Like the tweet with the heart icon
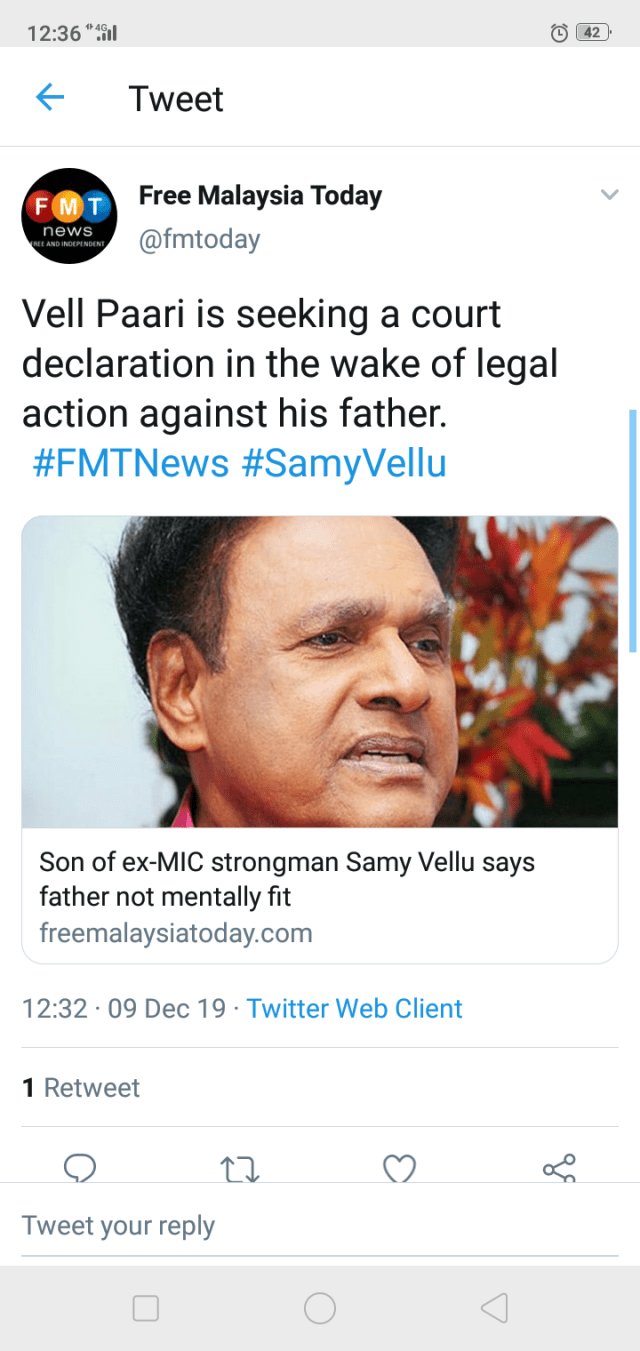 (399, 1168)
